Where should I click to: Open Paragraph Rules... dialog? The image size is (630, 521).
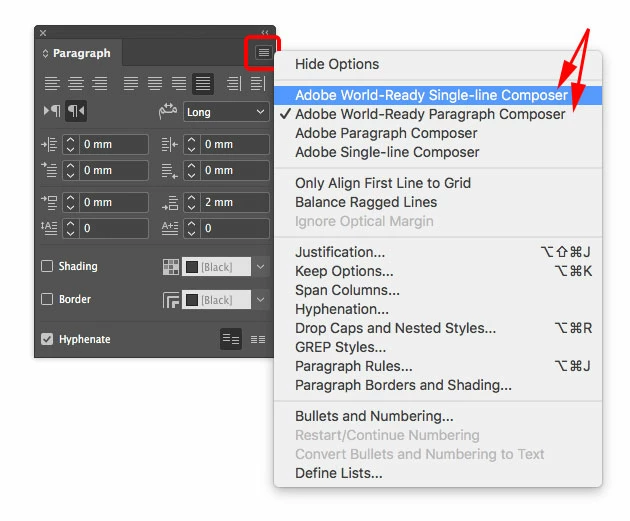click(438, 366)
